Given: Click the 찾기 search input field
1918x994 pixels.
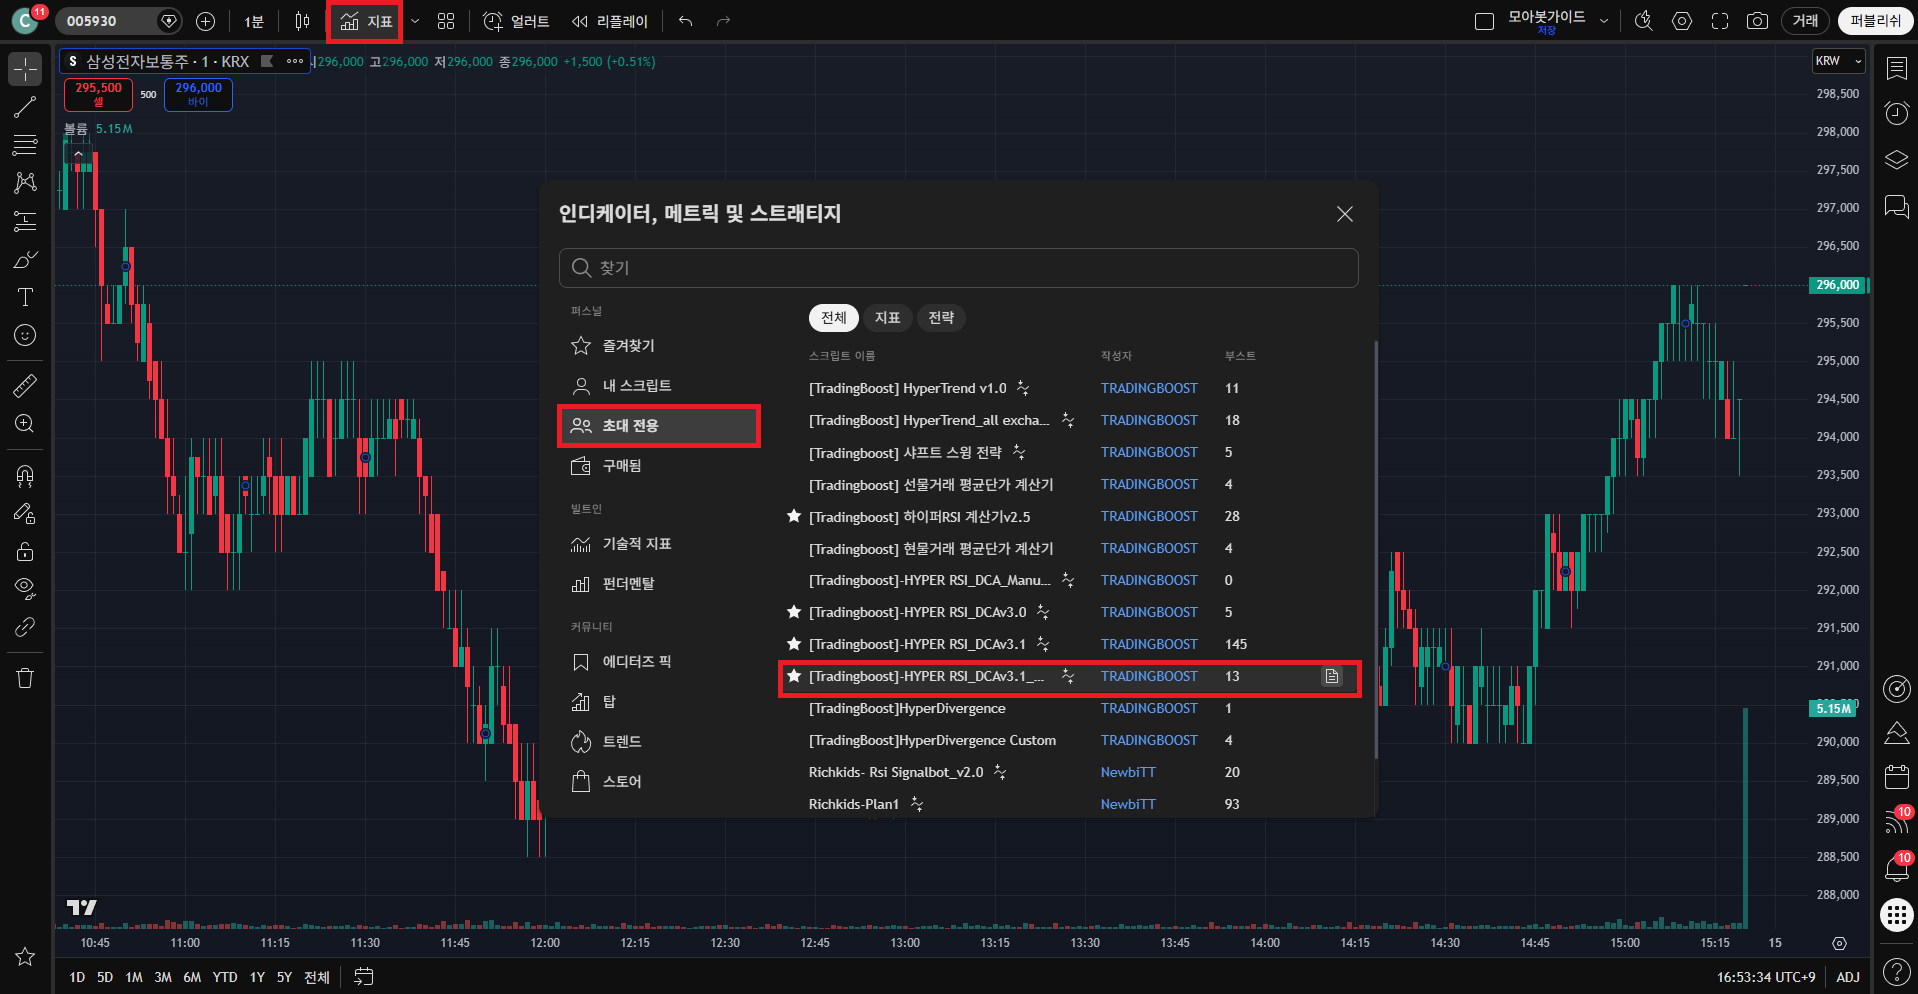Looking at the screenshot, I should point(958,268).
